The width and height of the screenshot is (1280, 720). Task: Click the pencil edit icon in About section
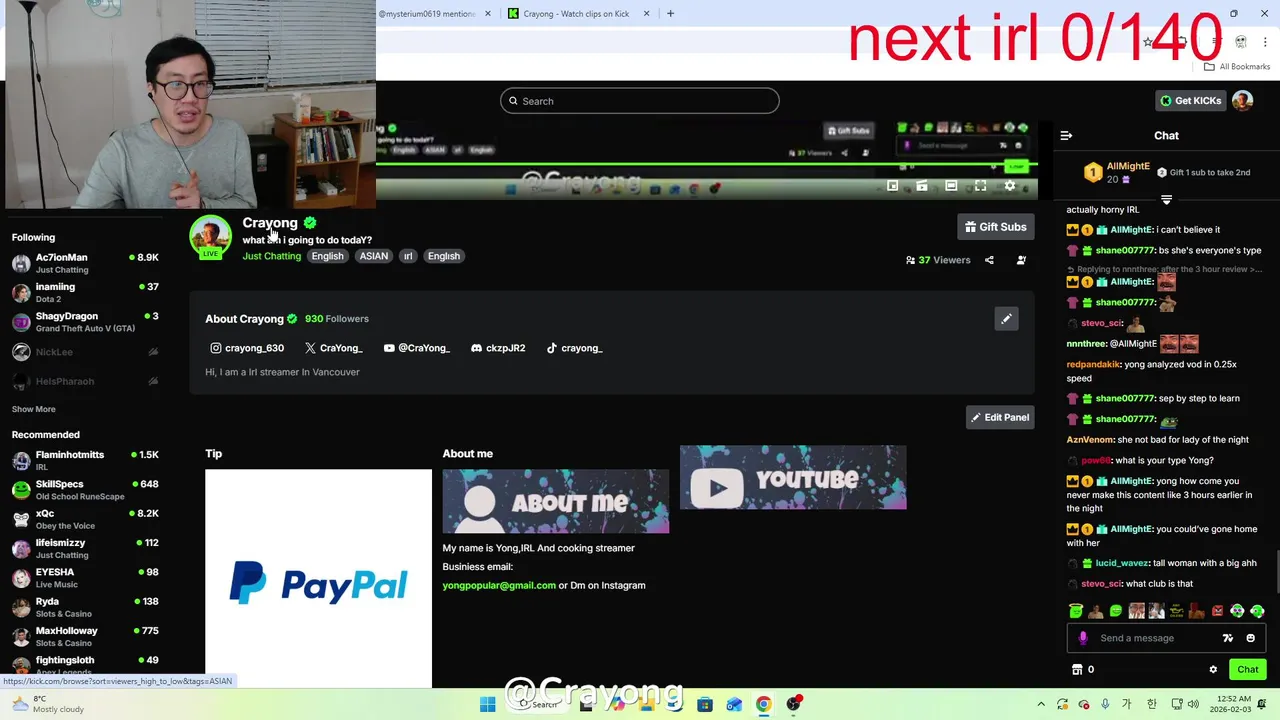click(x=1006, y=319)
